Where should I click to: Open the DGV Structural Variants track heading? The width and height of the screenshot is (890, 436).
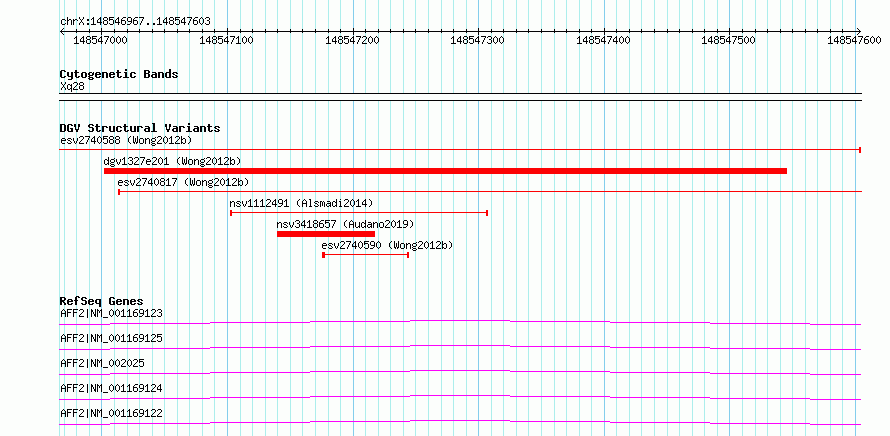pos(140,128)
